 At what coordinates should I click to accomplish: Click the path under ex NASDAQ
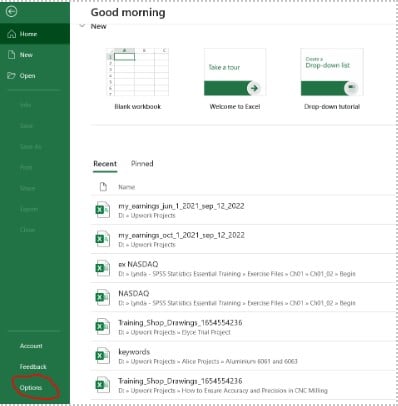[237, 274]
